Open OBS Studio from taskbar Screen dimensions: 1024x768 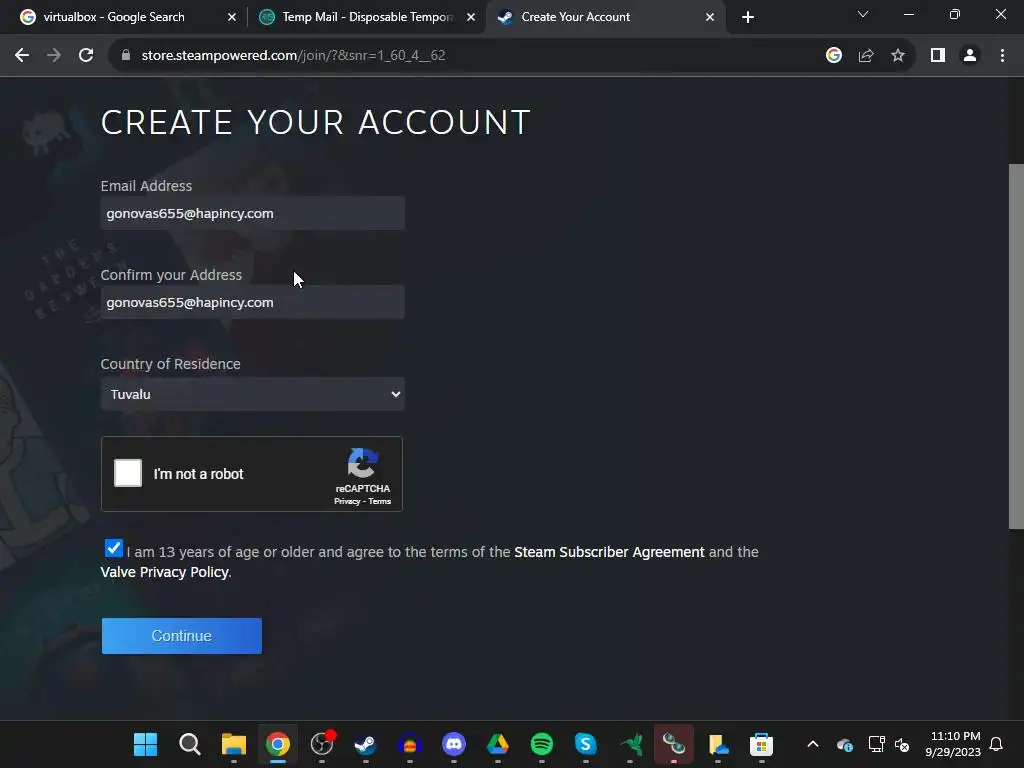click(x=322, y=744)
